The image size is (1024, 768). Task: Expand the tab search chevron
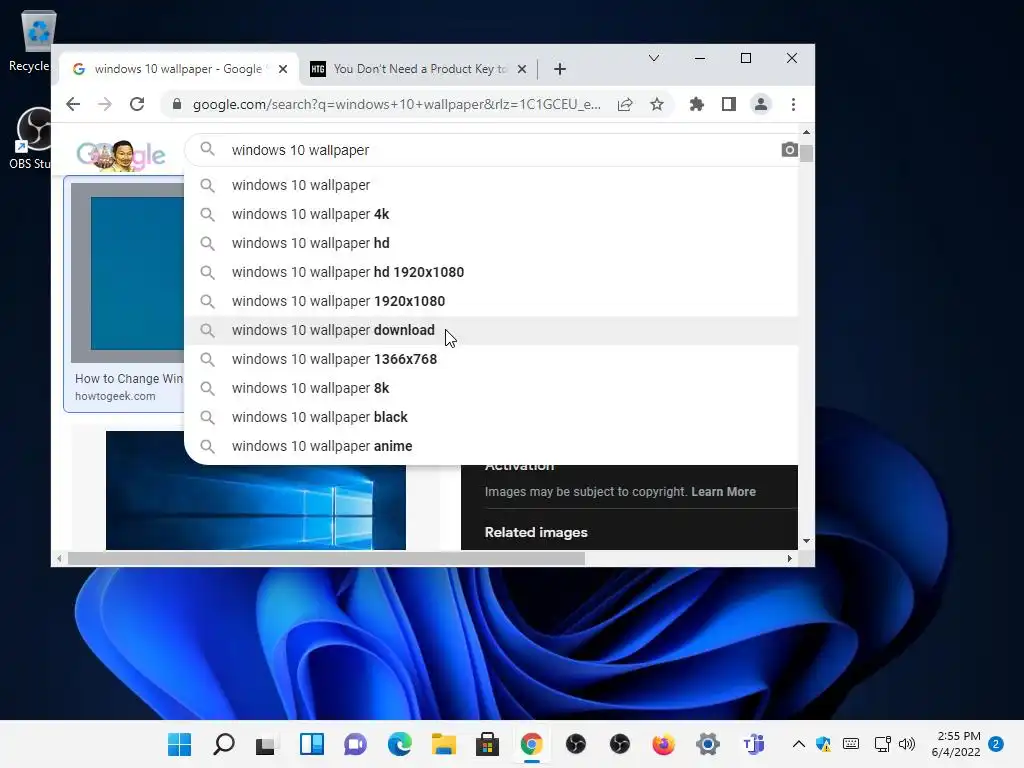pos(654,58)
